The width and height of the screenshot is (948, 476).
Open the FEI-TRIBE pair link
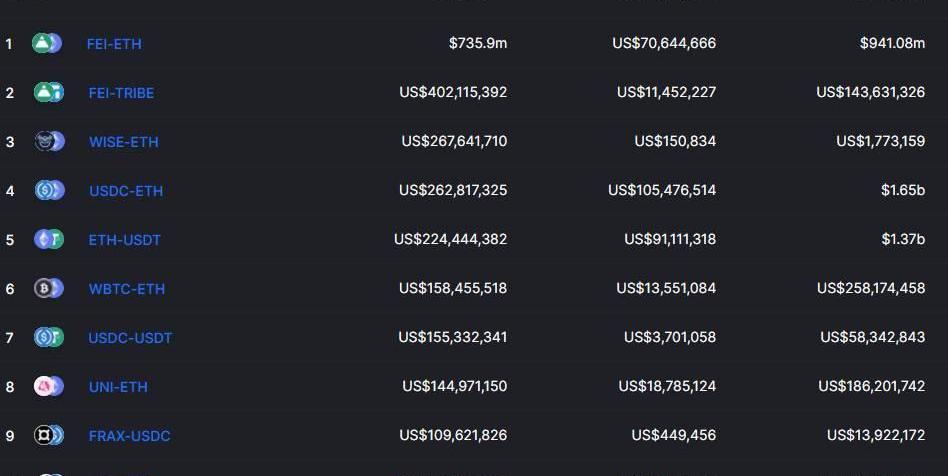122,93
